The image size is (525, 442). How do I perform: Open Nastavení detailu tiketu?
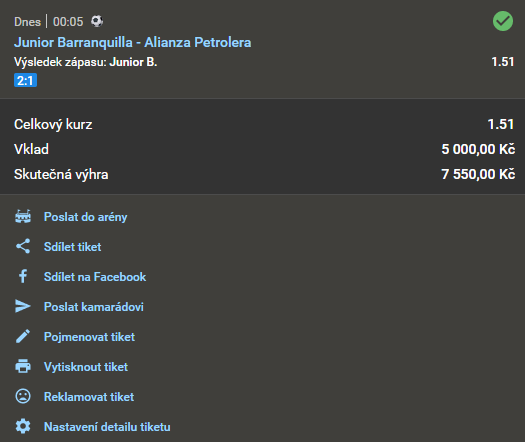(x=107, y=427)
